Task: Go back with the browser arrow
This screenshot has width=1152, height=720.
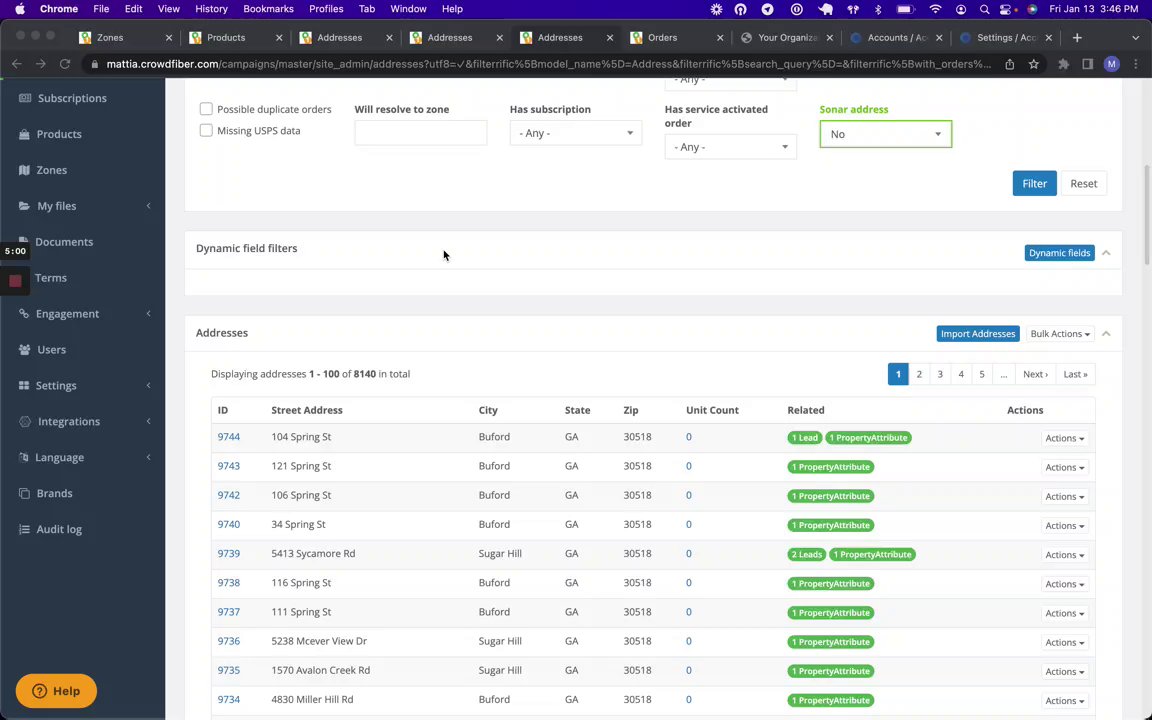Action: [16, 64]
